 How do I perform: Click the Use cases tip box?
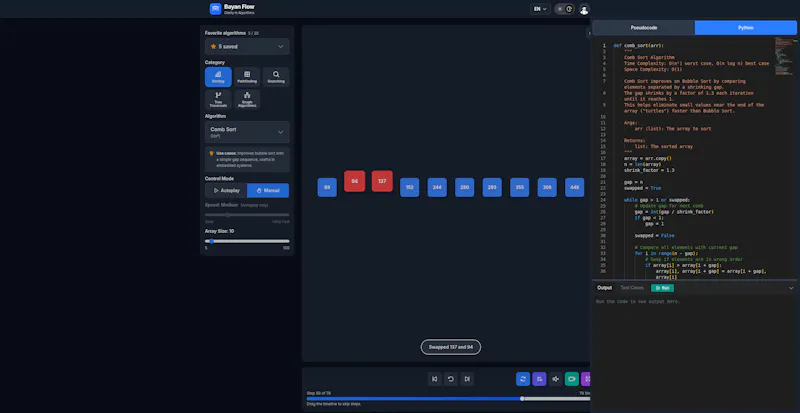(x=247, y=160)
